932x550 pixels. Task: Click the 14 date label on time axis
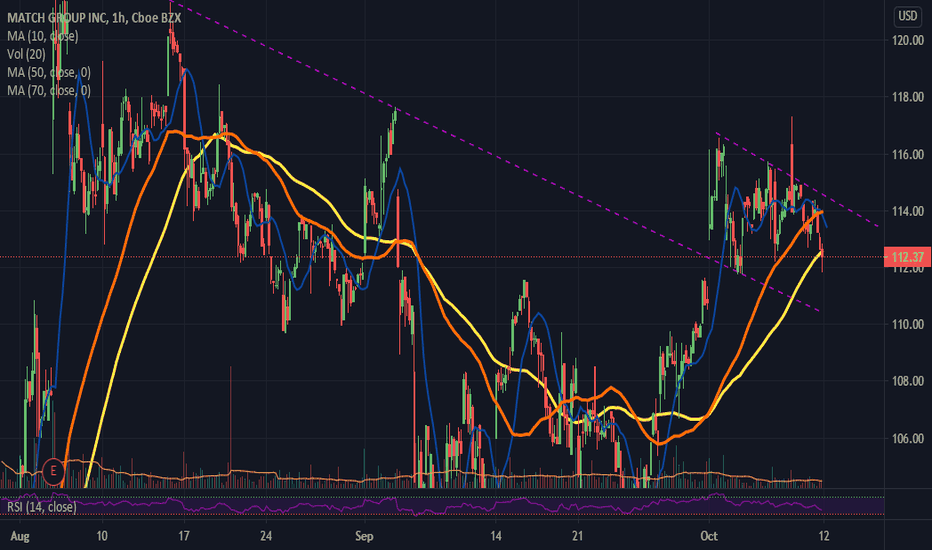(x=496, y=536)
